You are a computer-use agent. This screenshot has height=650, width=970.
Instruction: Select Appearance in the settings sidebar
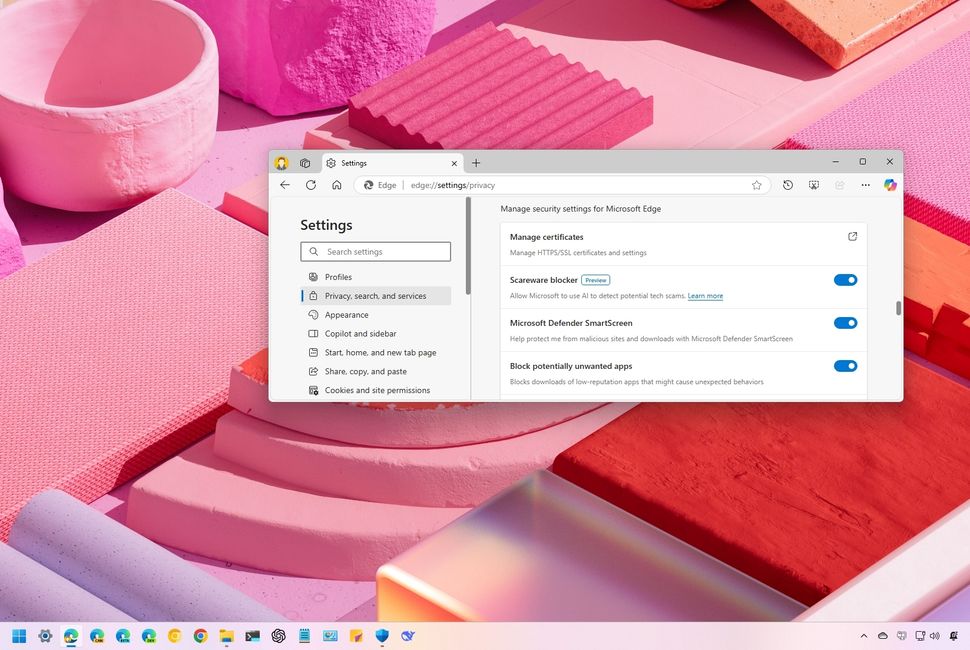click(347, 314)
